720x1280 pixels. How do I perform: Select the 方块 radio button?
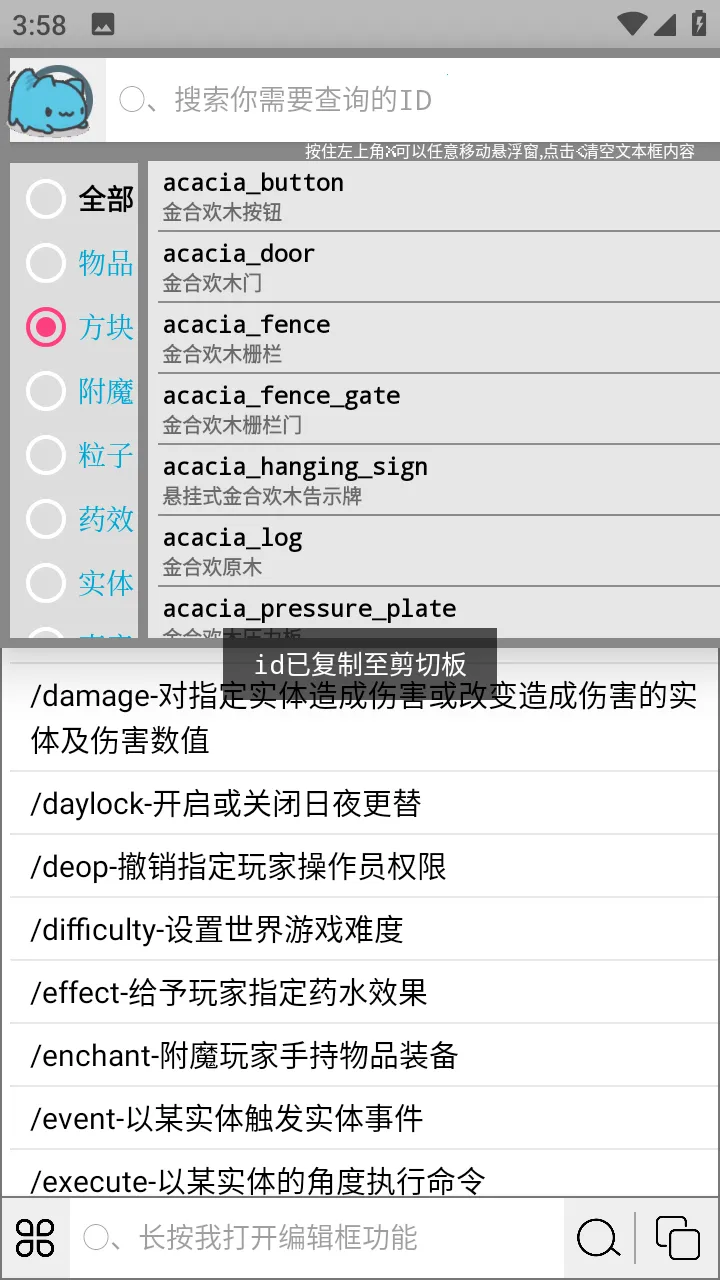(46, 327)
